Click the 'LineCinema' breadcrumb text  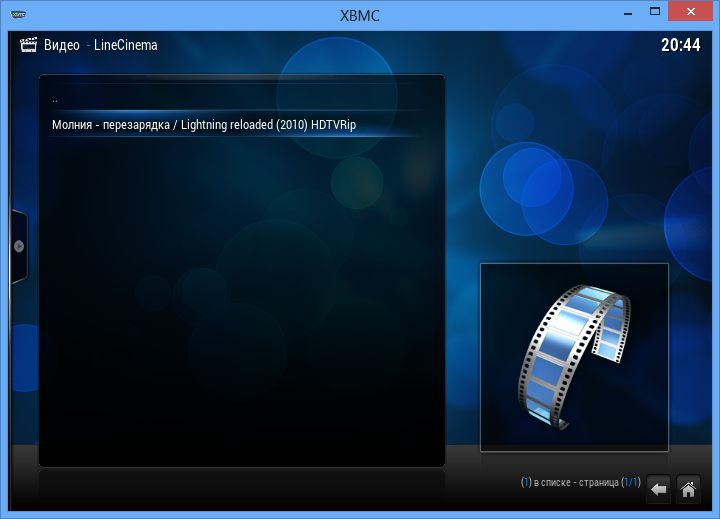point(125,45)
